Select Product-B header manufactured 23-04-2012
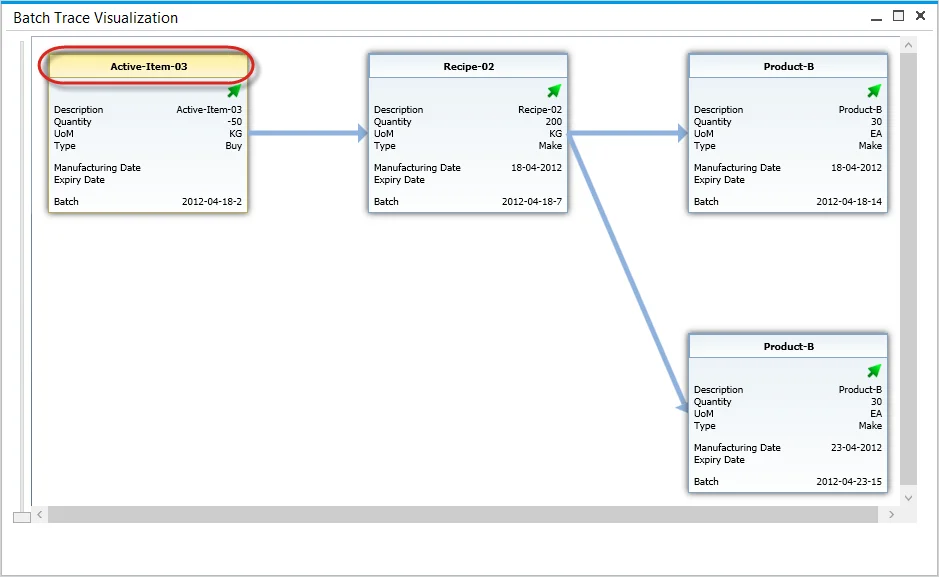939x577 pixels. (x=788, y=346)
